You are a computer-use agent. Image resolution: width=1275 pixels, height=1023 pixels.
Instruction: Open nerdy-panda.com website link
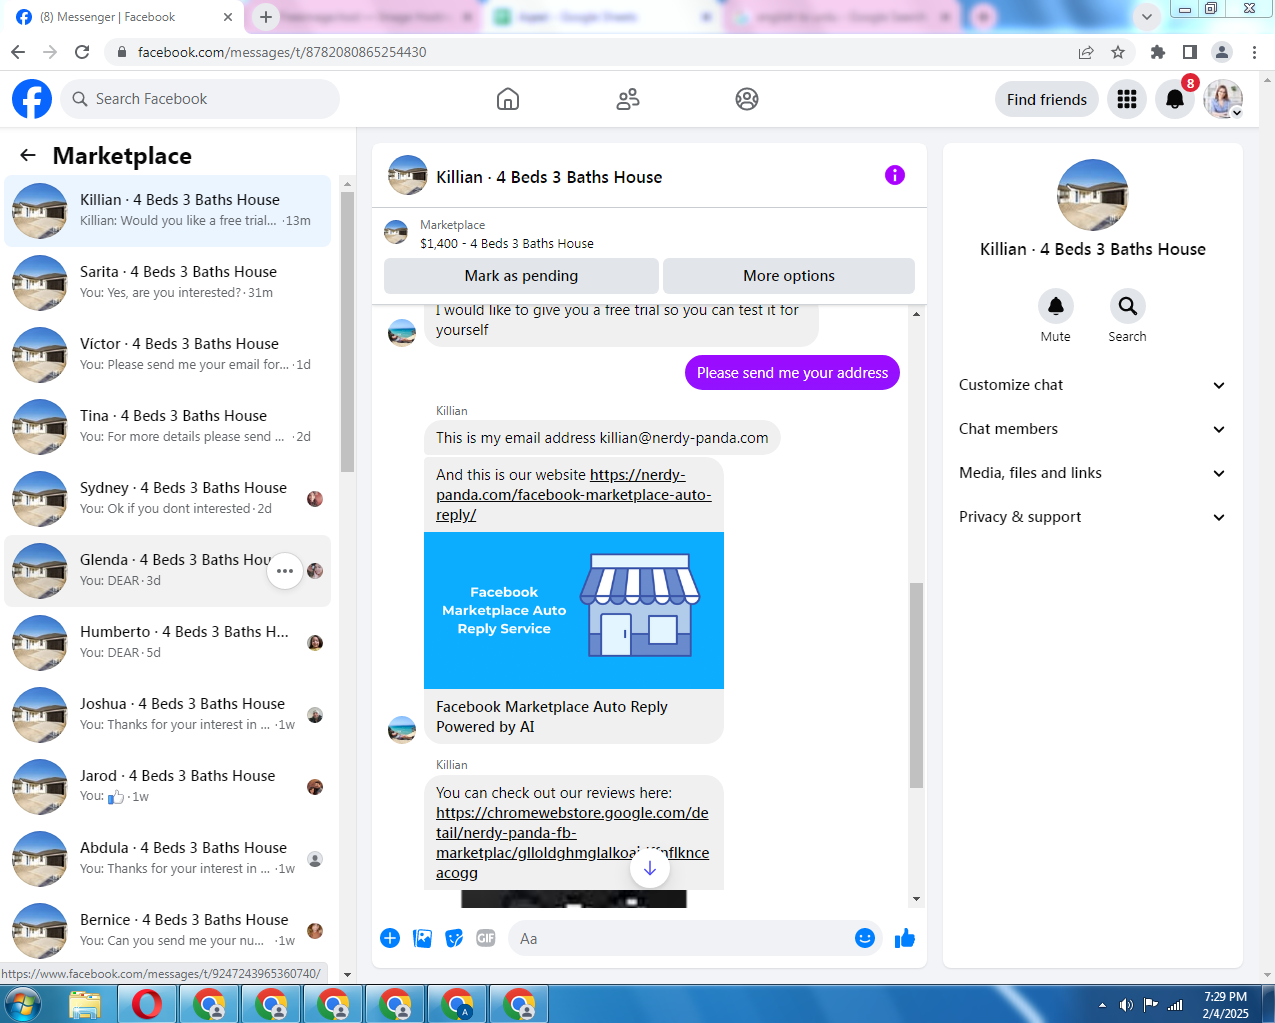574,495
